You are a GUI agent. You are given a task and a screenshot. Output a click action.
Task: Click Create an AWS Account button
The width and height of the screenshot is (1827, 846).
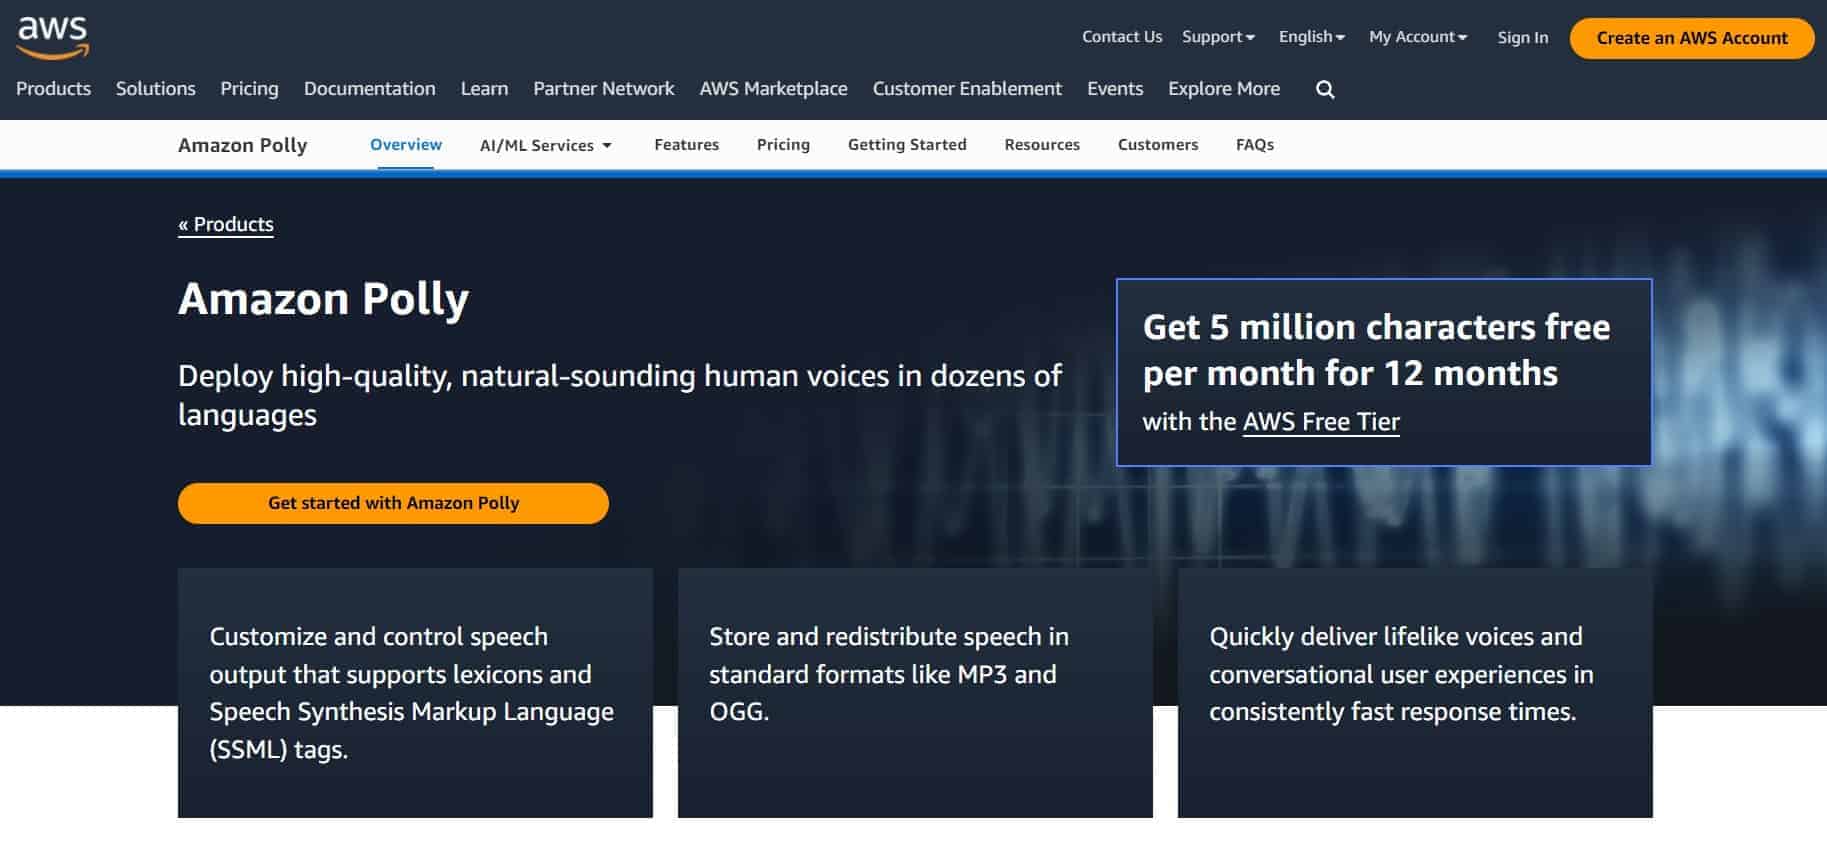(1692, 38)
